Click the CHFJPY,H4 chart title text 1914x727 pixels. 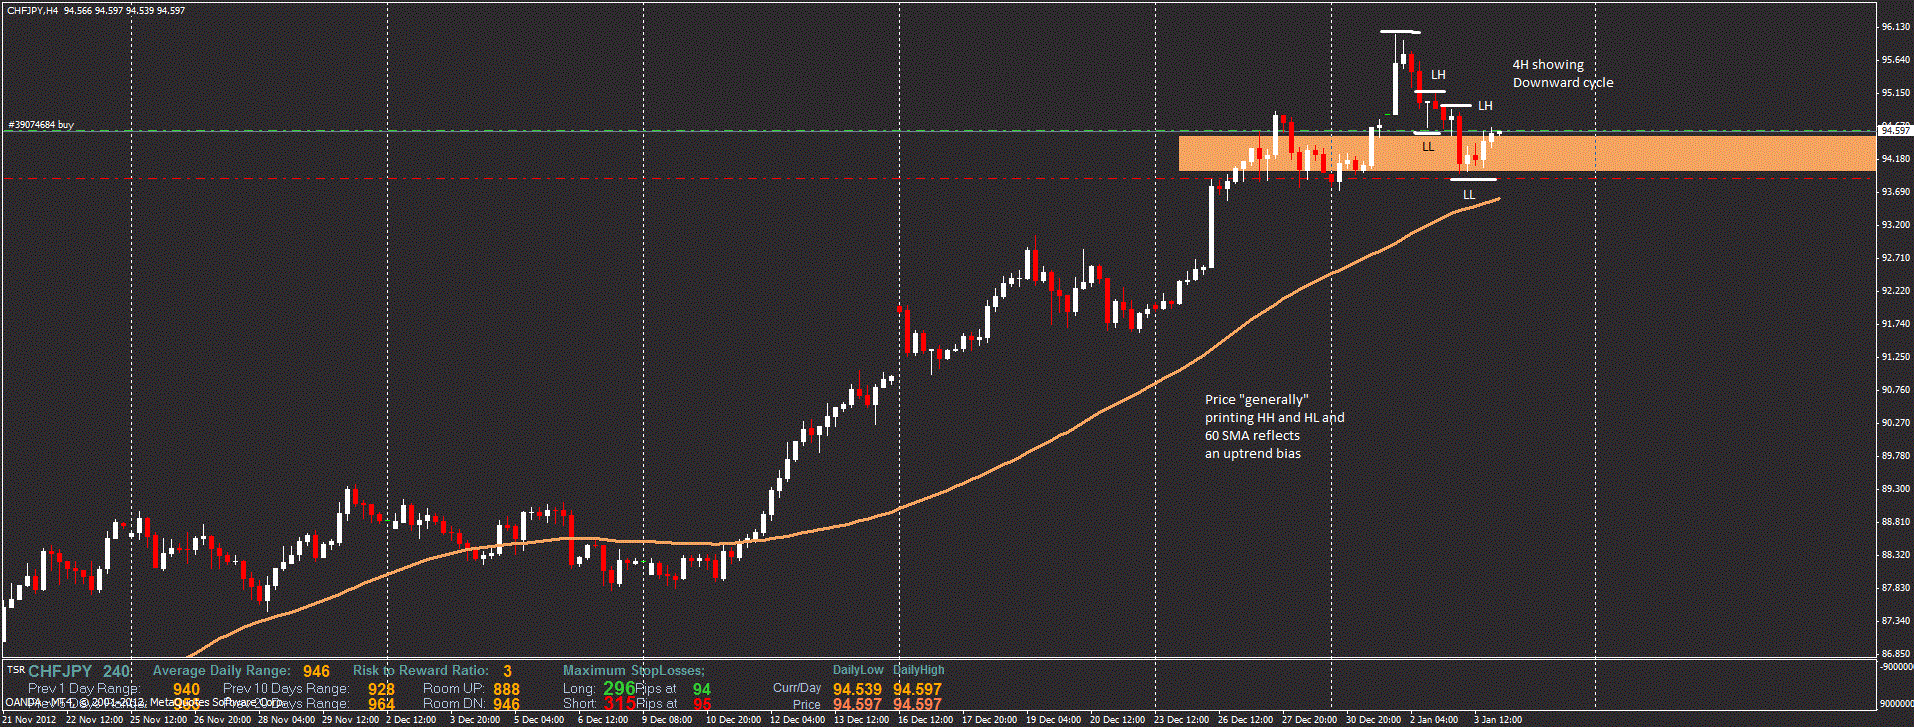[x=32, y=10]
